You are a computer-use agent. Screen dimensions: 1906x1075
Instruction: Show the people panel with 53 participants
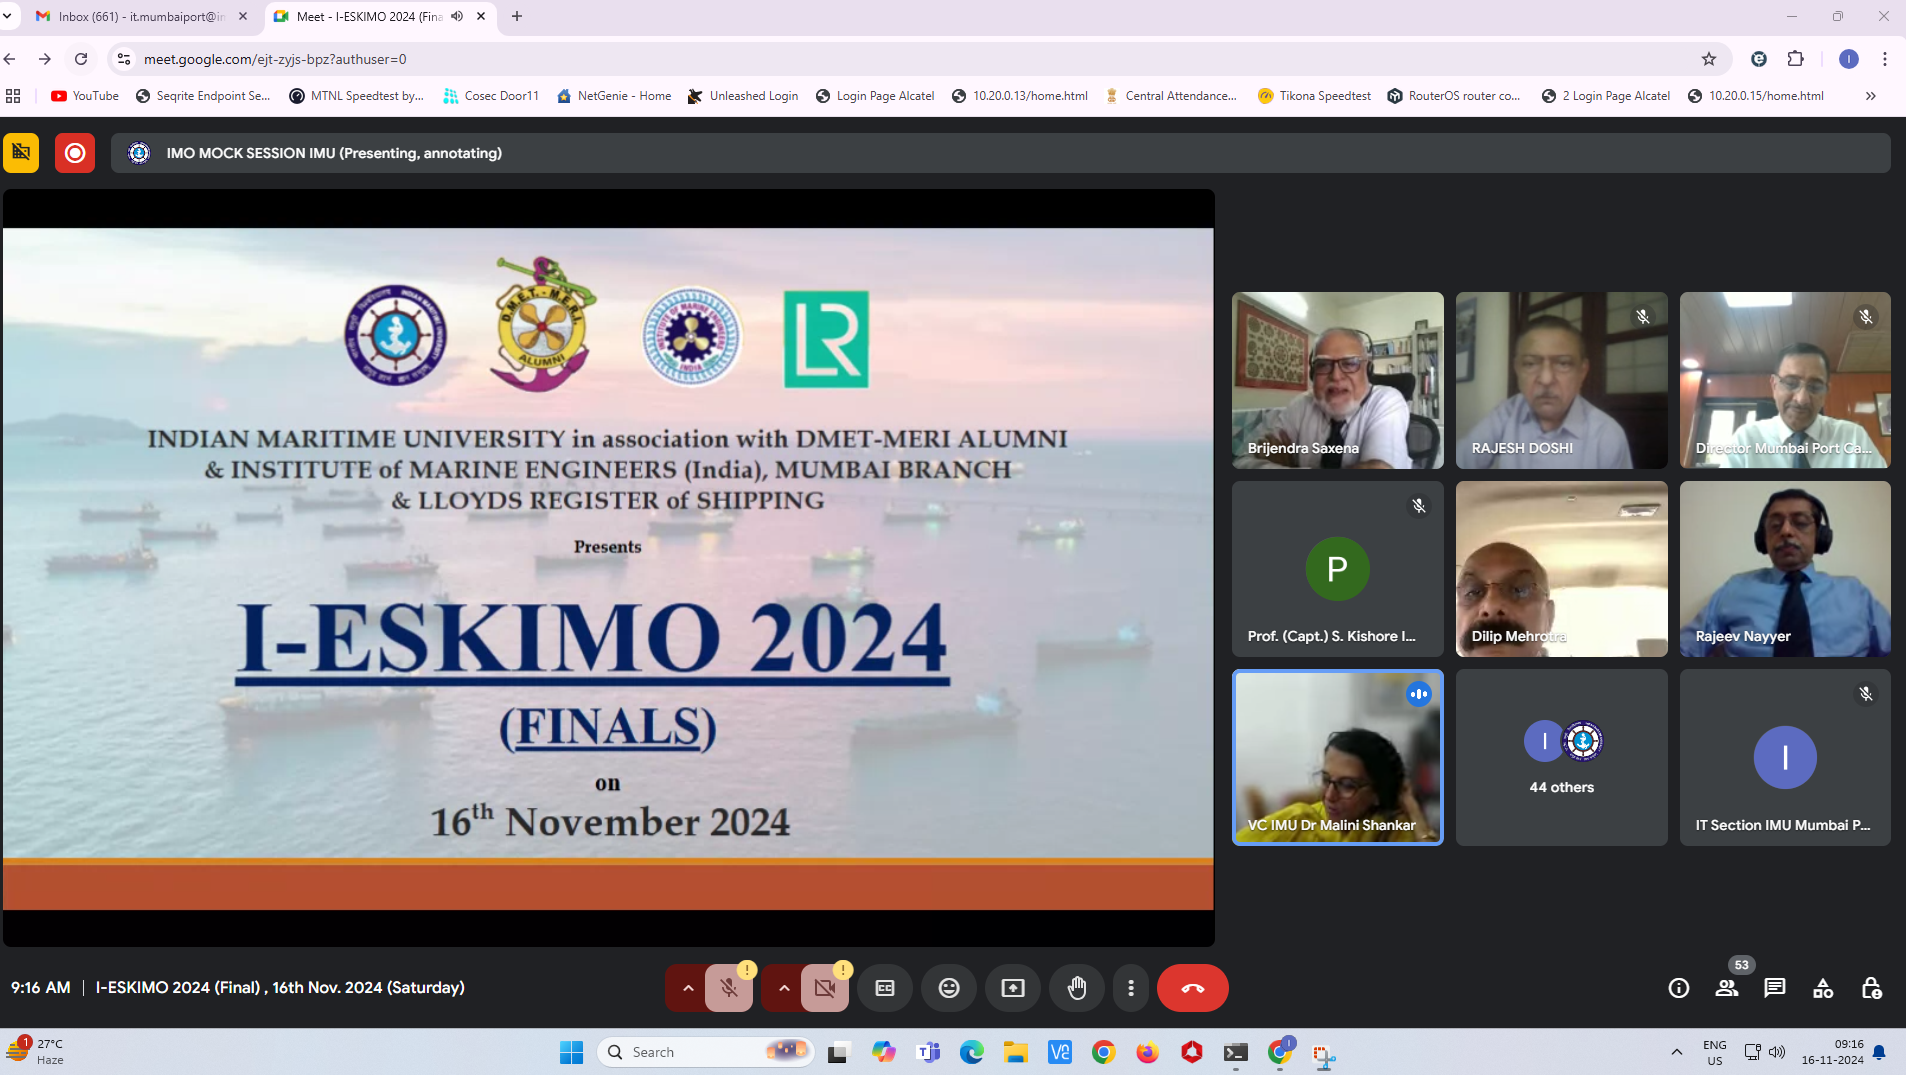pyautogui.click(x=1727, y=988)
